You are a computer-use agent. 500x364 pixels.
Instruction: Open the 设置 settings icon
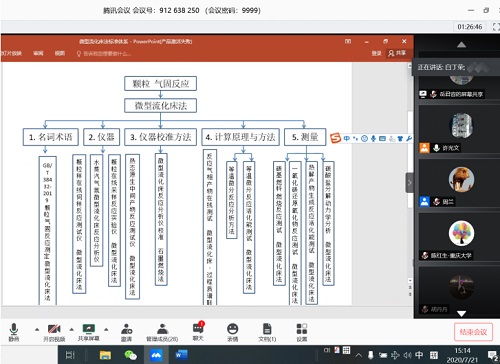coord(302,332)
